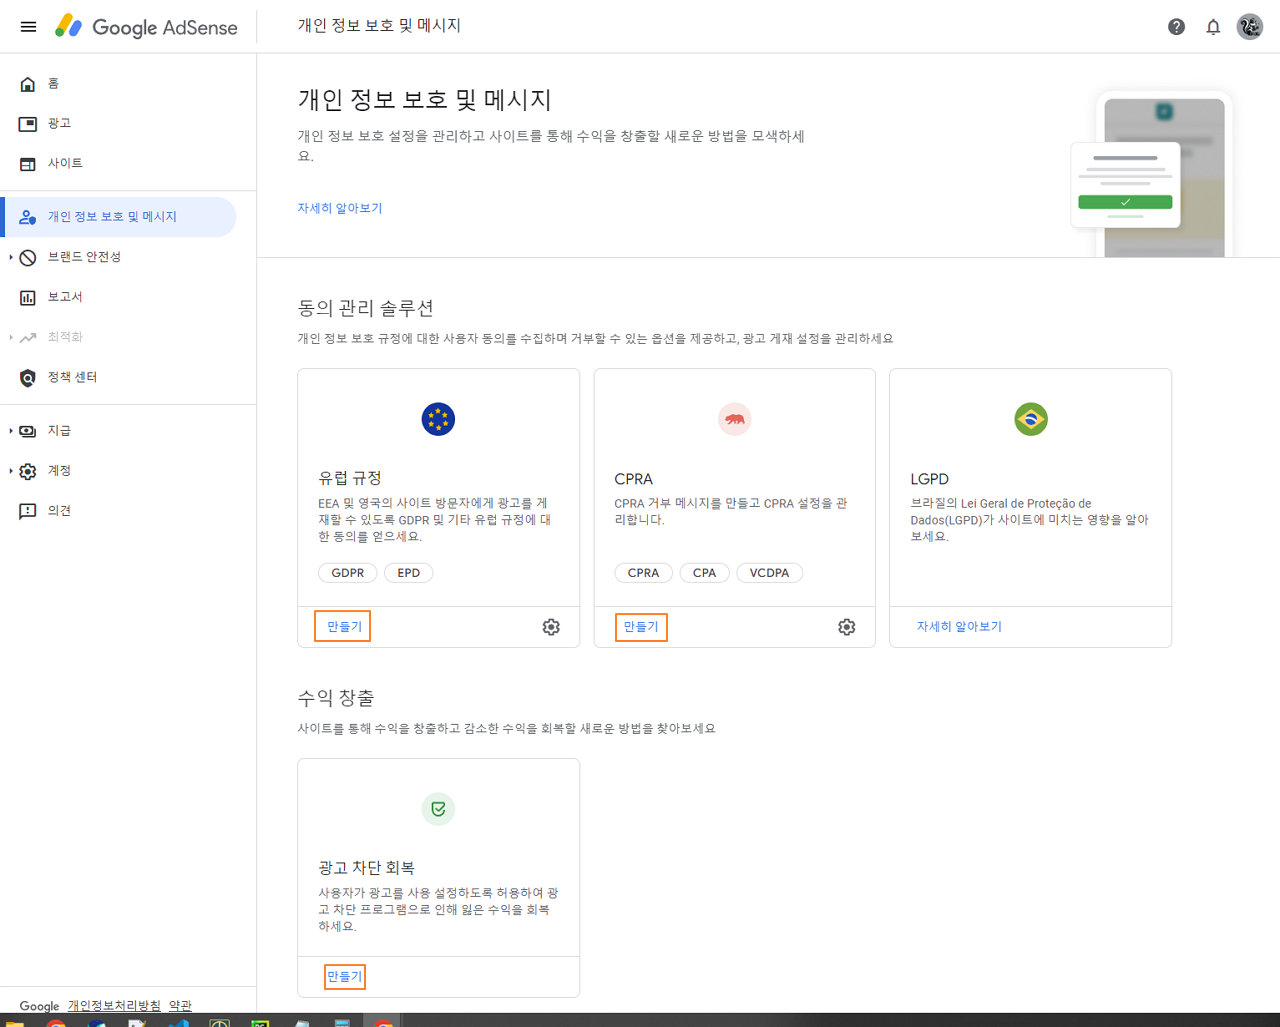Click 자세히 알아보기 under page description

coord(340,208)
